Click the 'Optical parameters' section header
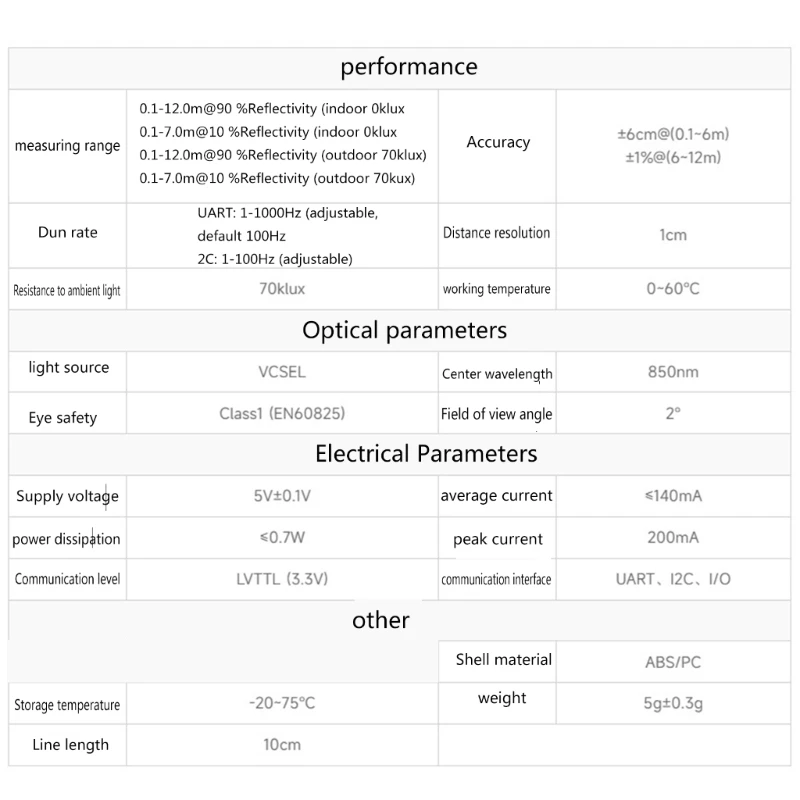The image size is (800, 800). tap(404, 330)
